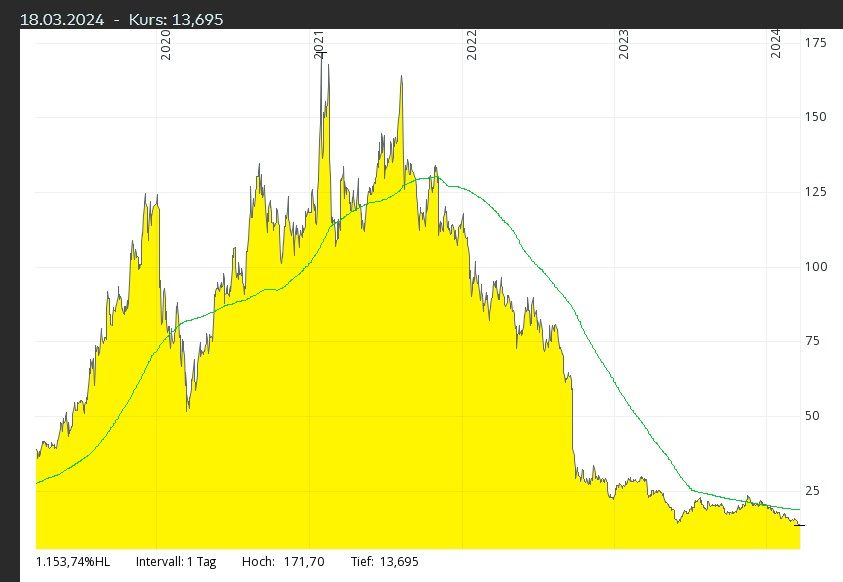Click the 175 price axis label
Viewport: 843px width, 582px height.
coord(814,42)
